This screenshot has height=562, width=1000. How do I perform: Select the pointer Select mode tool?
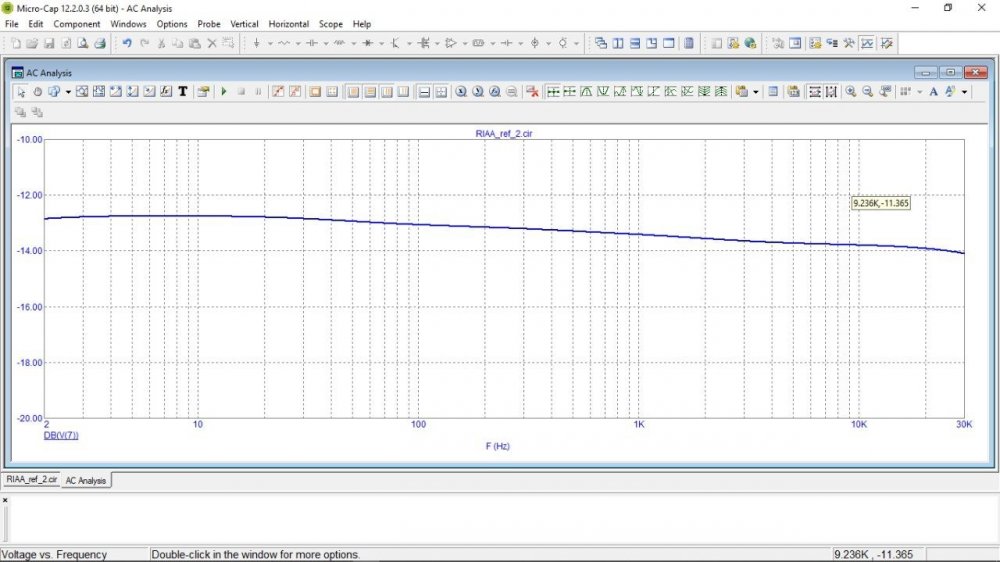point(21,92)
